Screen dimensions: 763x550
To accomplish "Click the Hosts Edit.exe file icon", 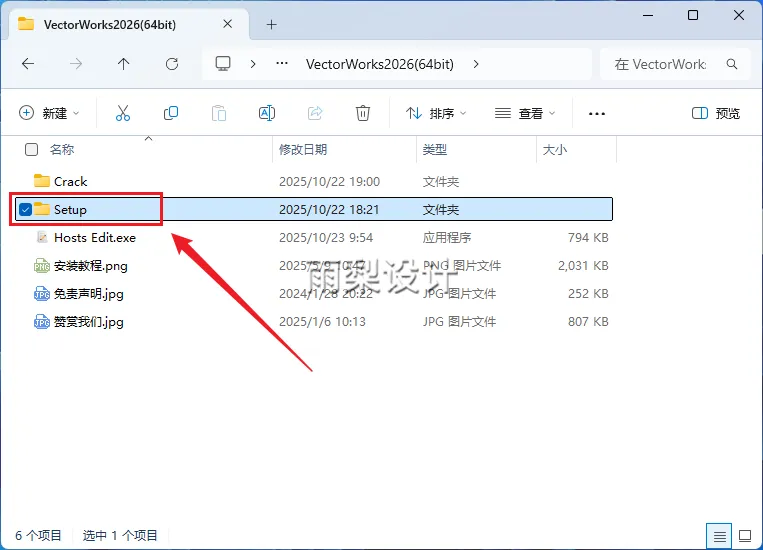I will pos(42,238).
